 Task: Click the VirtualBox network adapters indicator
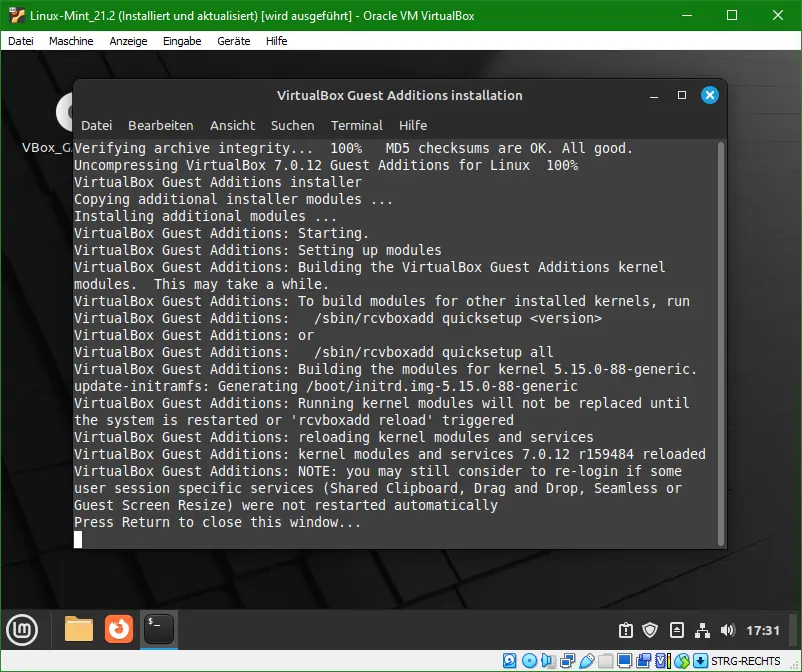(567, 661)
